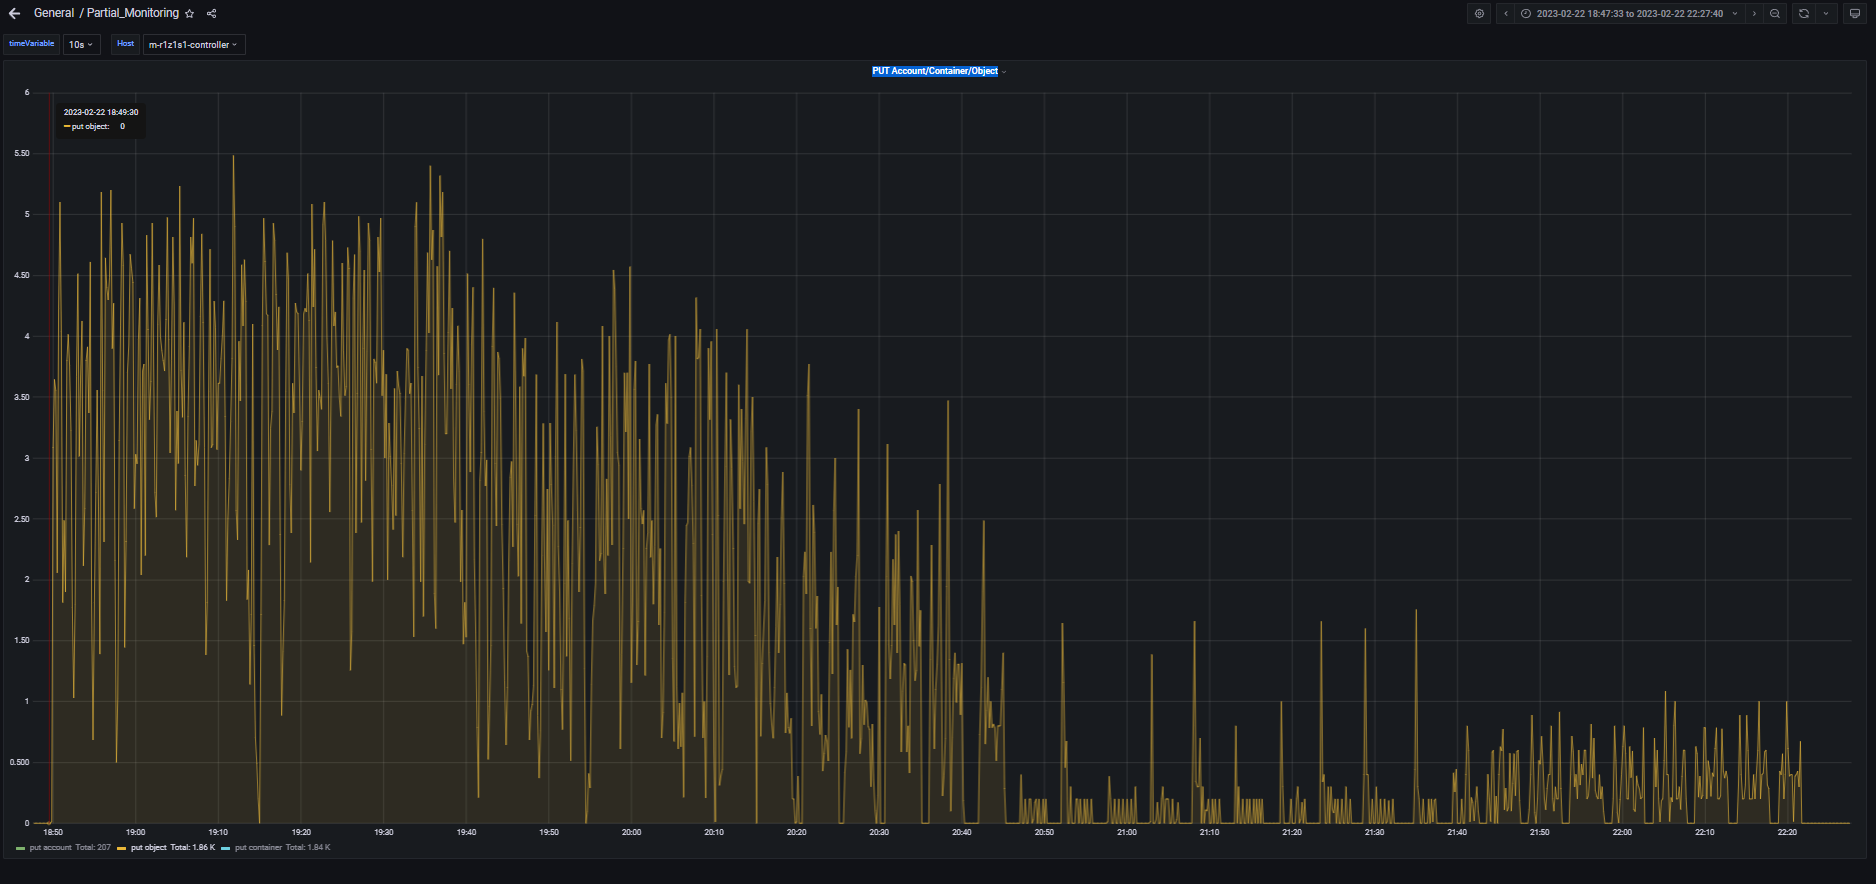Click the Partial_Monitoring dashboard title
Viewport: 1876px width, 884px height.
[x=133, y=13]
